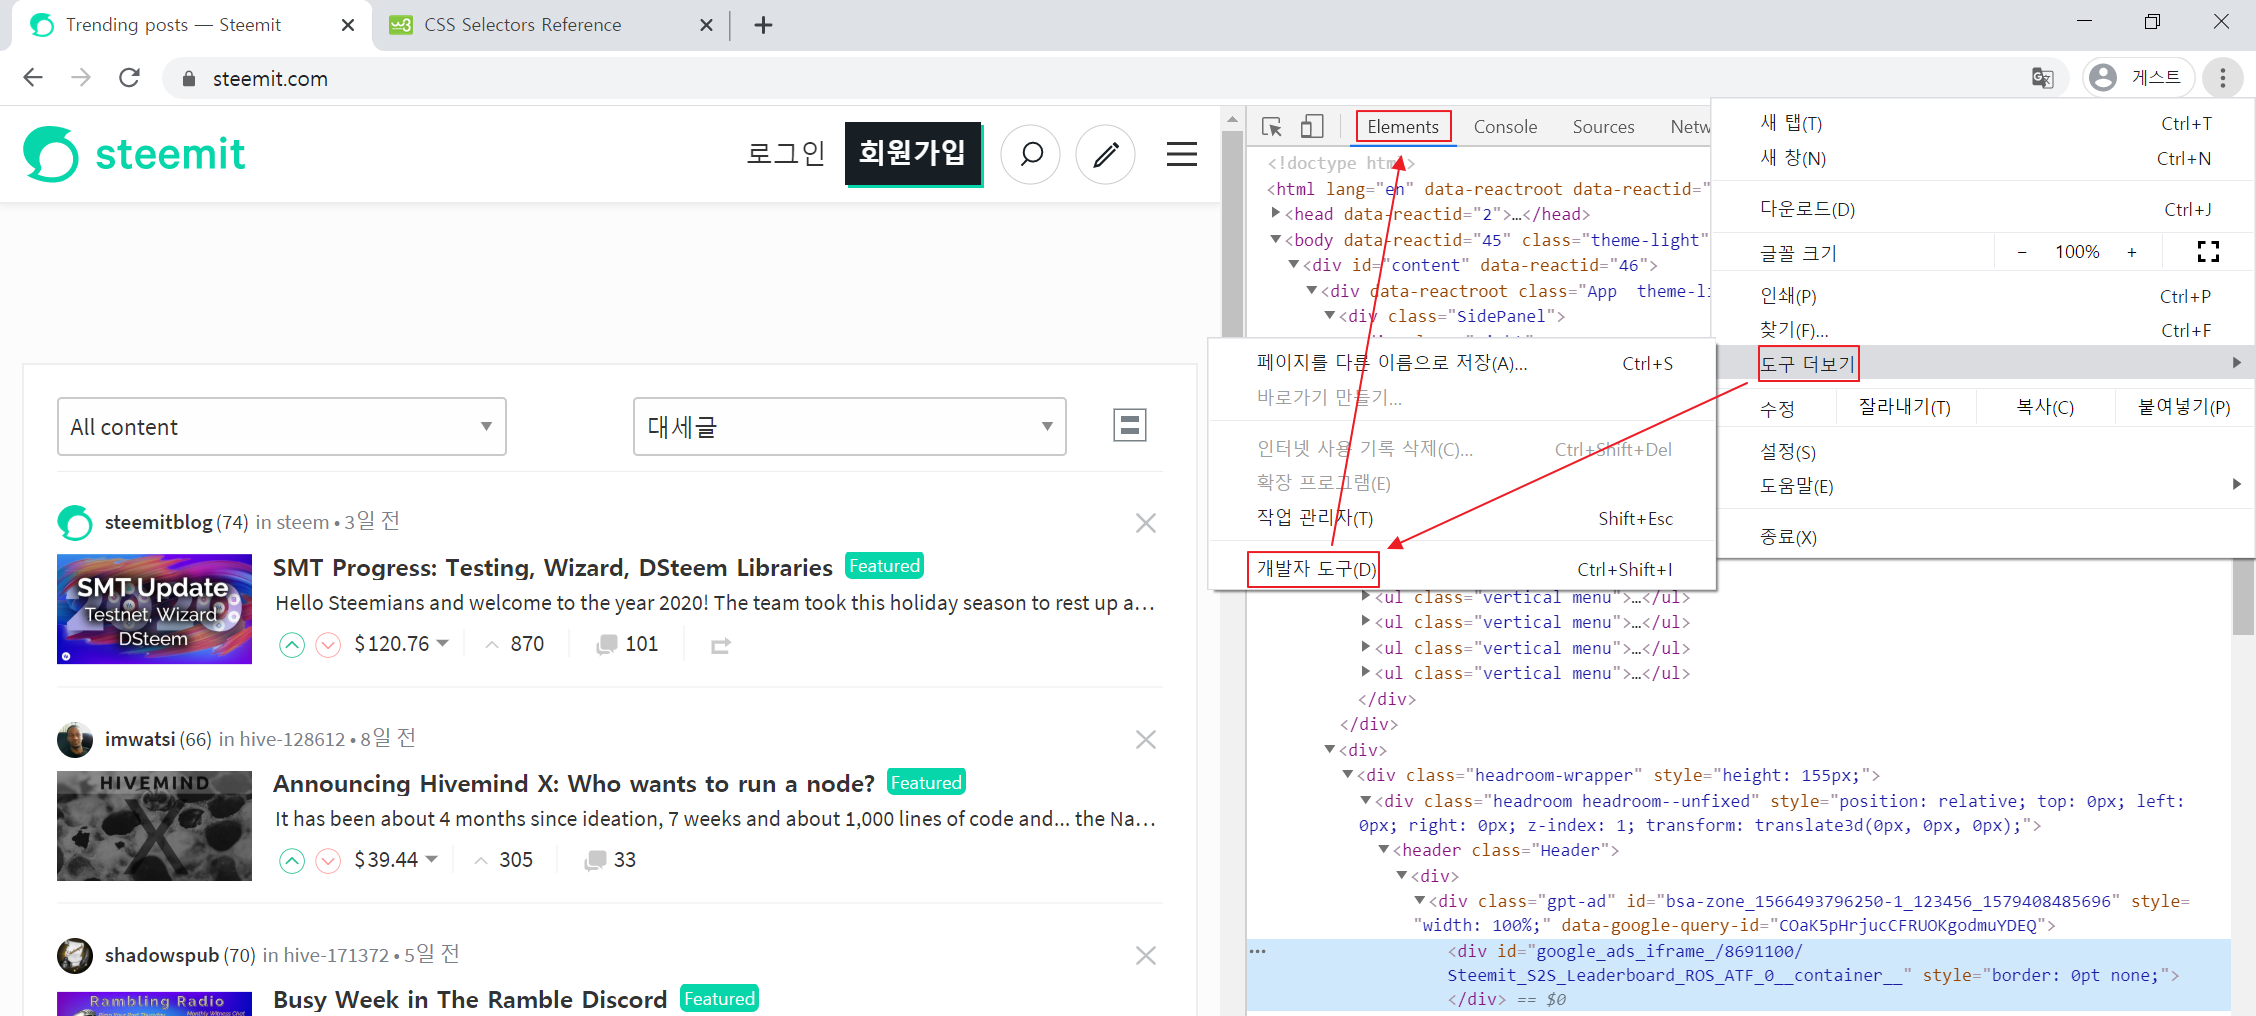Click the search magnifier icon on Steemit
This screenshot has height=1016, width=2256.
1030,154
